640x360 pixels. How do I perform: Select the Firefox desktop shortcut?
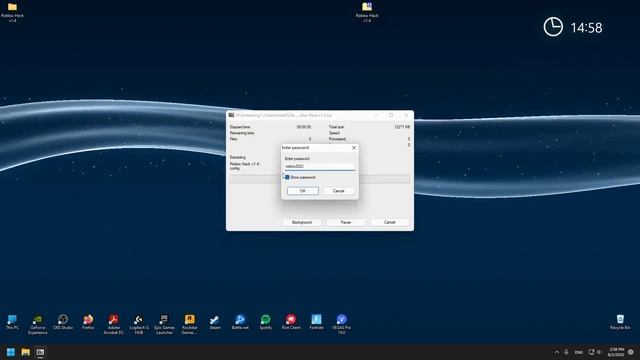88,322
